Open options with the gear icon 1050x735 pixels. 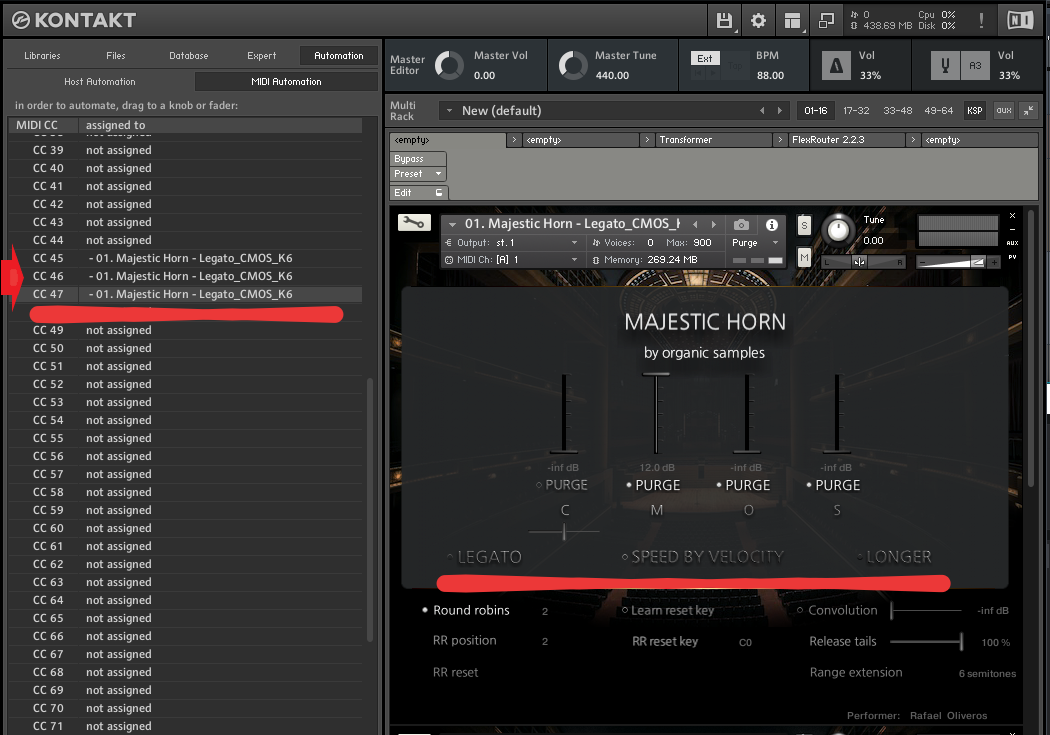(x=758, y=21)
